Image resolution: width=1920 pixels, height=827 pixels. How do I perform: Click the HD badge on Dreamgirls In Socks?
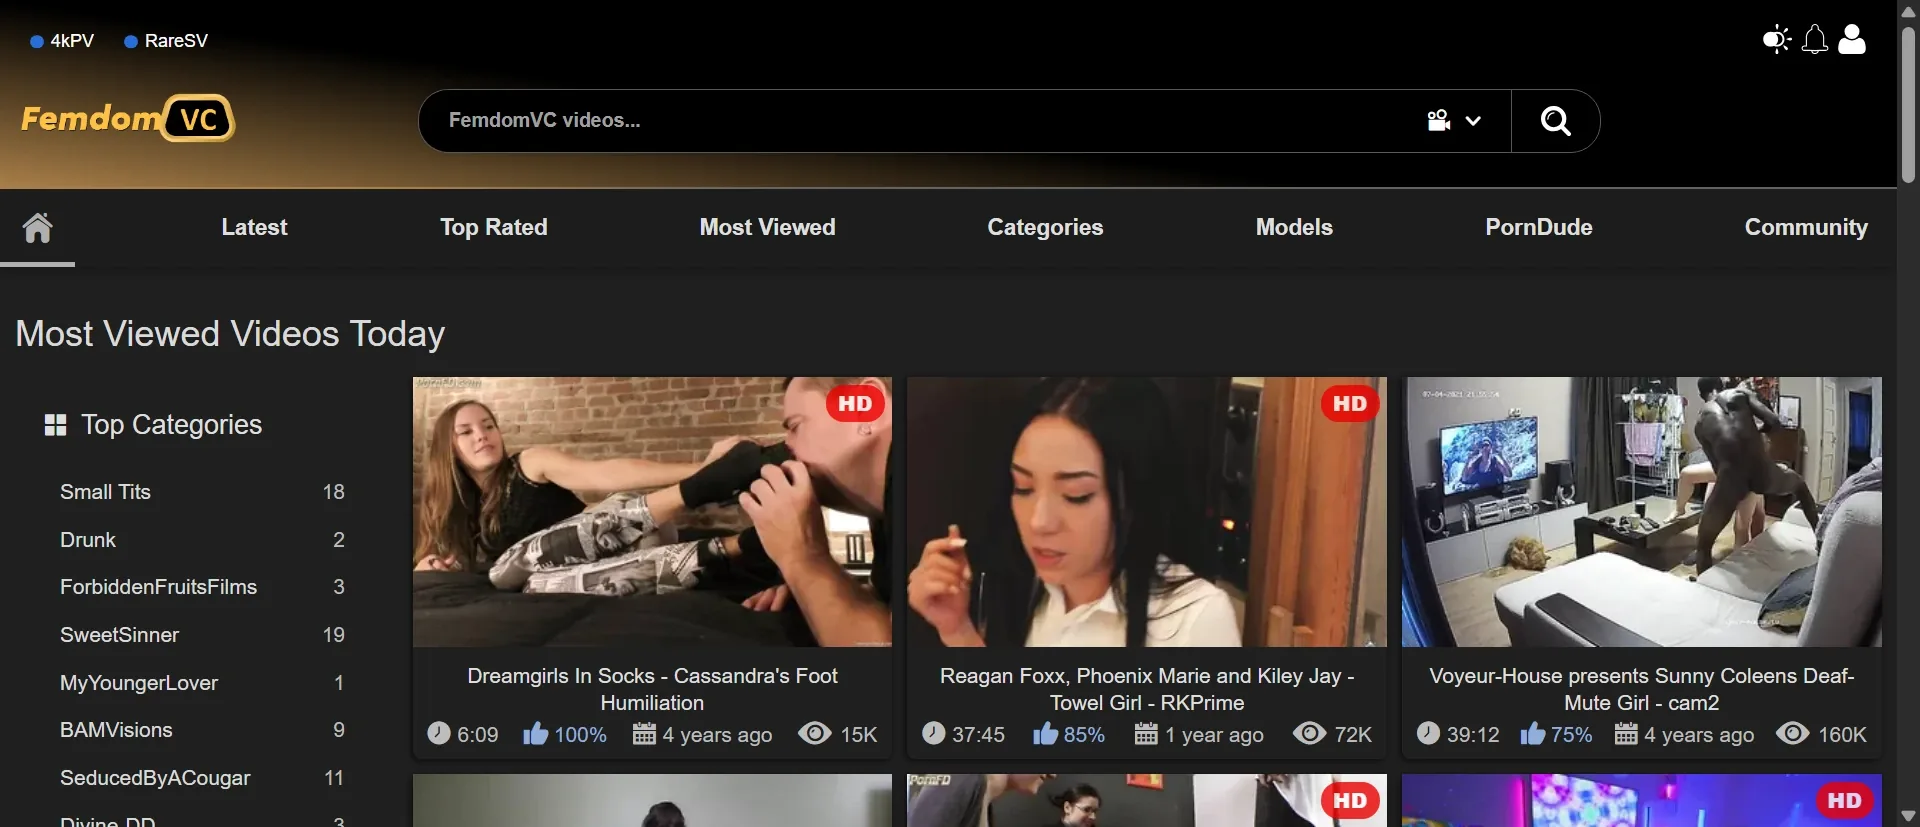[x=855, y=404]
